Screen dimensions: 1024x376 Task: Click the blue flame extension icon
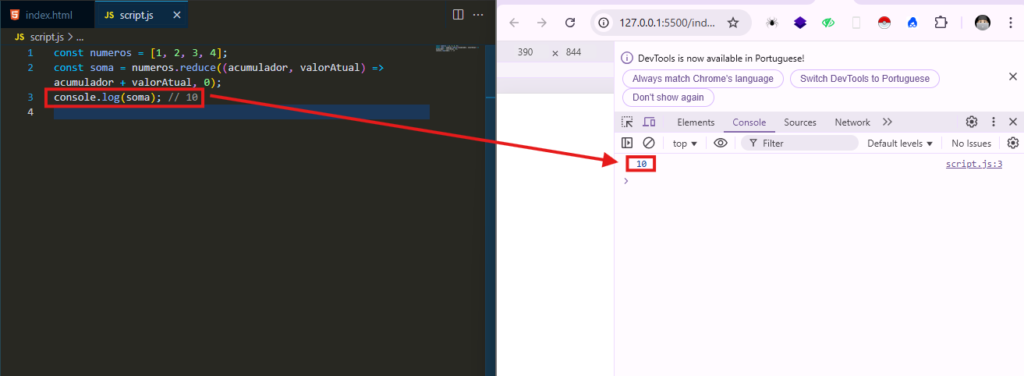[912, 23]
